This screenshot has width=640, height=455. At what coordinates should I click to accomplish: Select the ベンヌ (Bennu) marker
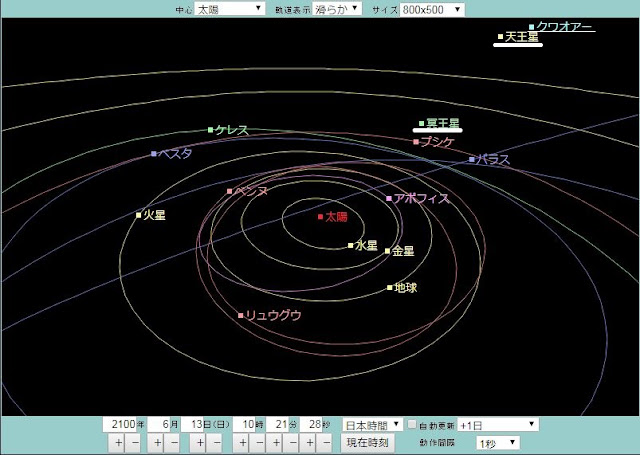tap(229, 191)
